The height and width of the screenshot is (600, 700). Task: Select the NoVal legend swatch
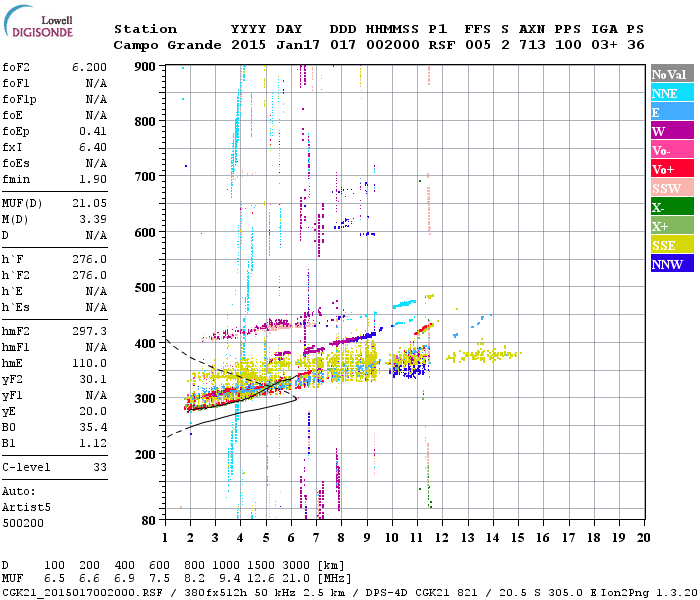(x=672, y=74)
